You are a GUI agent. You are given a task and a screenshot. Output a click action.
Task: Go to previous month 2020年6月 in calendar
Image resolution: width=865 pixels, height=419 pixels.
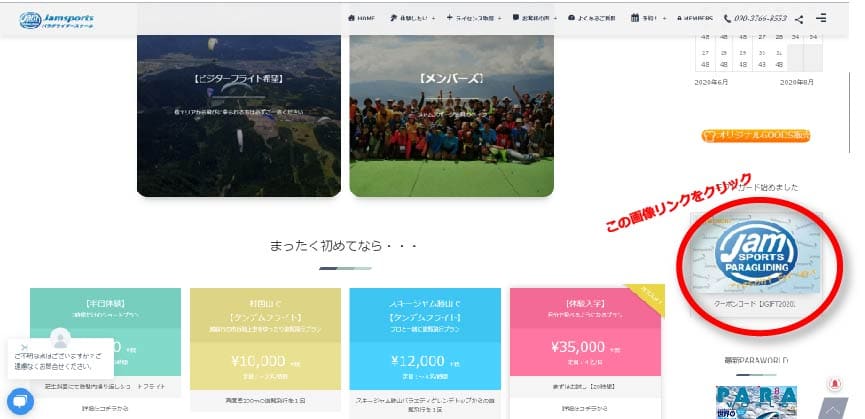click(x=711, y=82)
